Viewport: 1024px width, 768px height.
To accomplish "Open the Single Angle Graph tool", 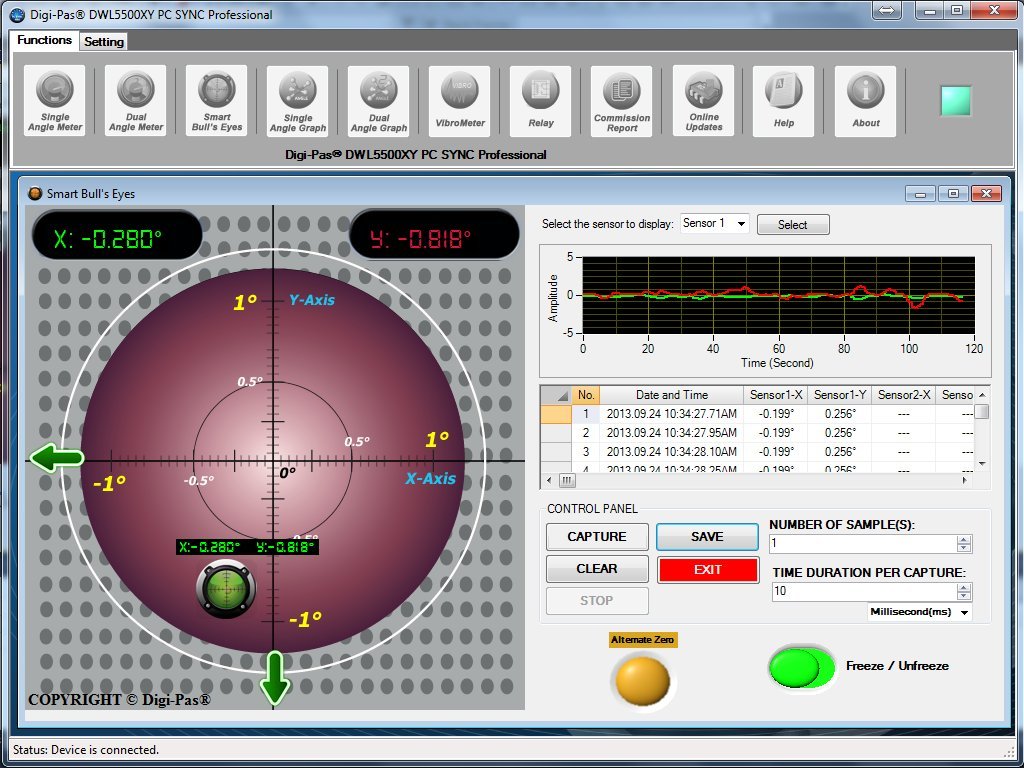I will point(298,101).
